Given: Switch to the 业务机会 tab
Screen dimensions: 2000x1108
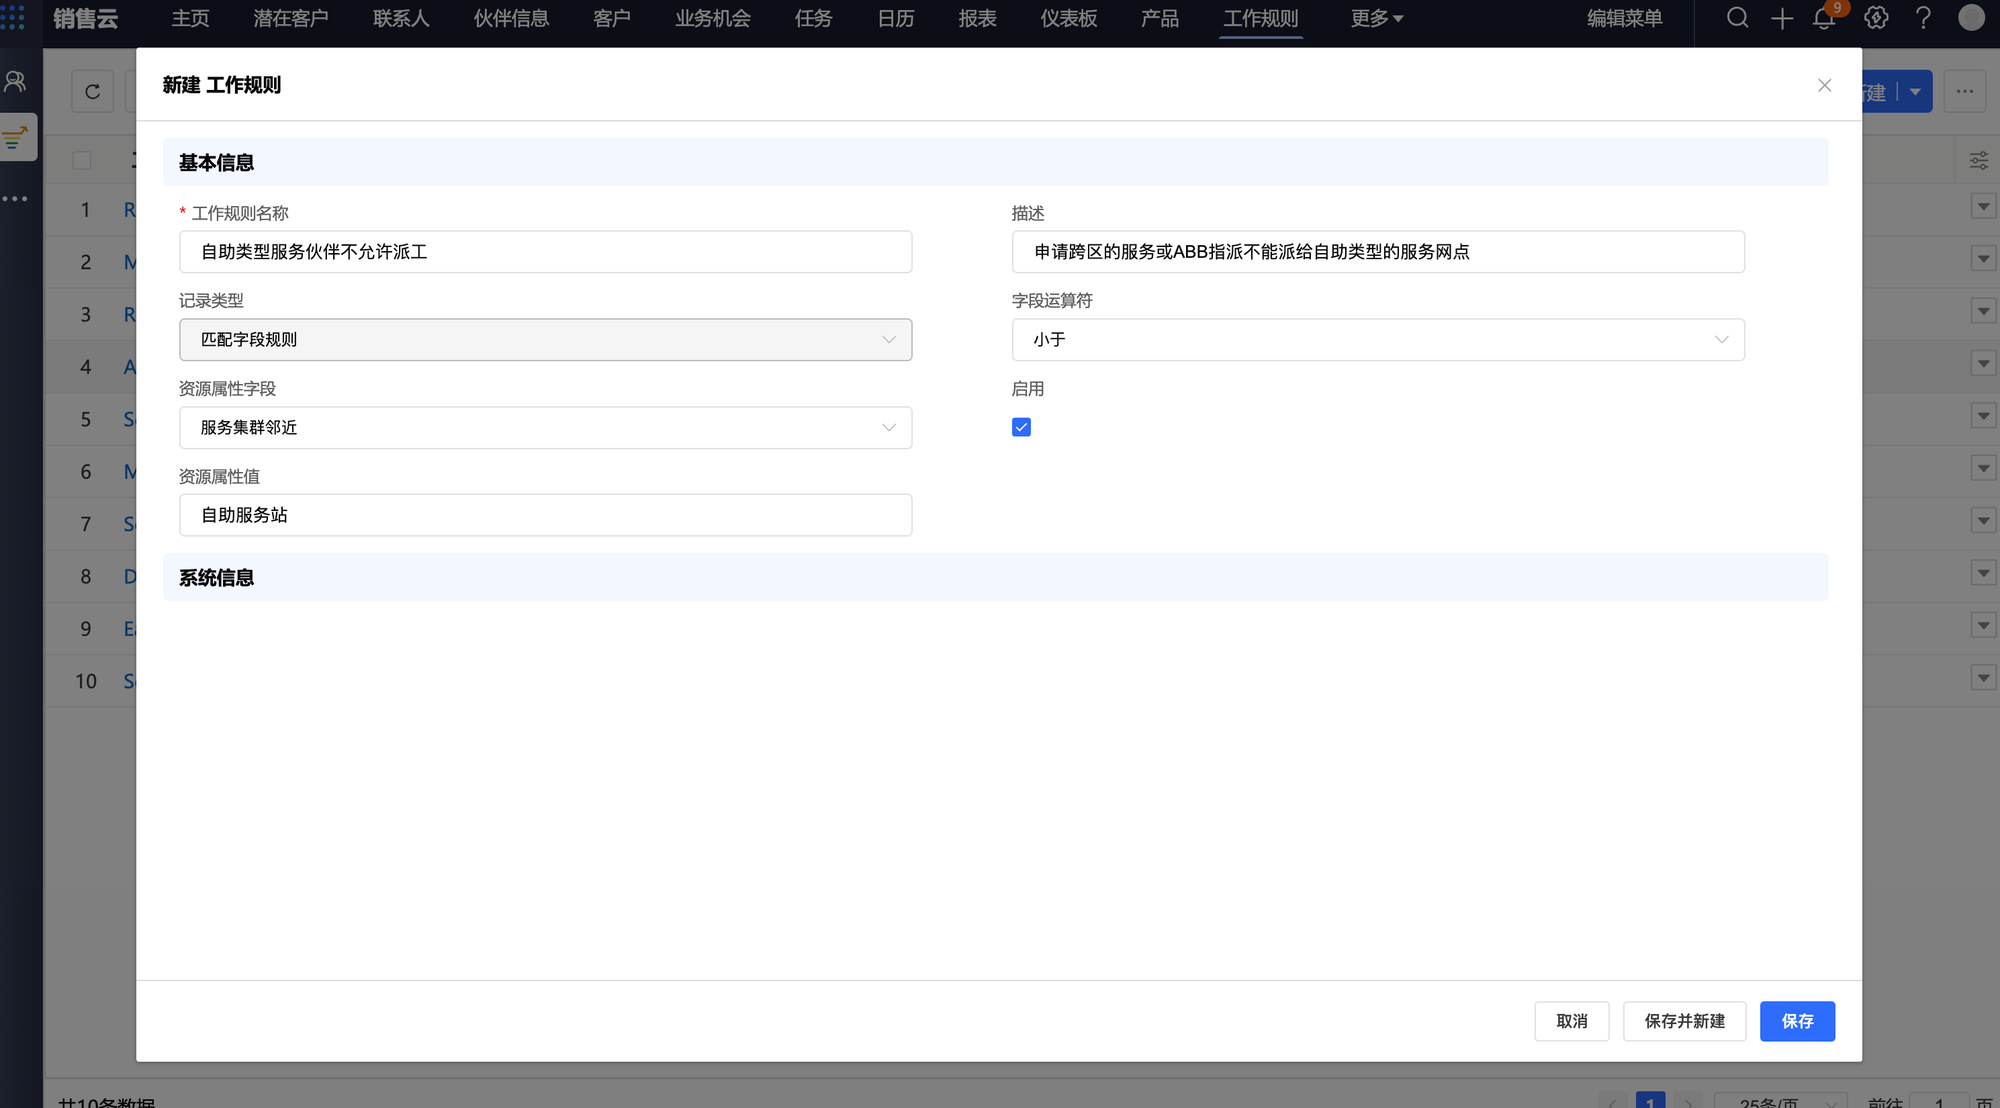Looking at the screenshot, I should (712, 18).
